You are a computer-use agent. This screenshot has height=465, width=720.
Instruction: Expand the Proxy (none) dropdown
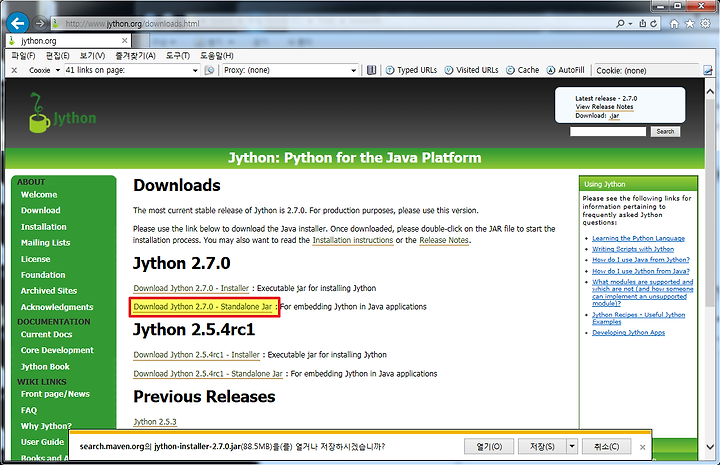pos(354,70)
